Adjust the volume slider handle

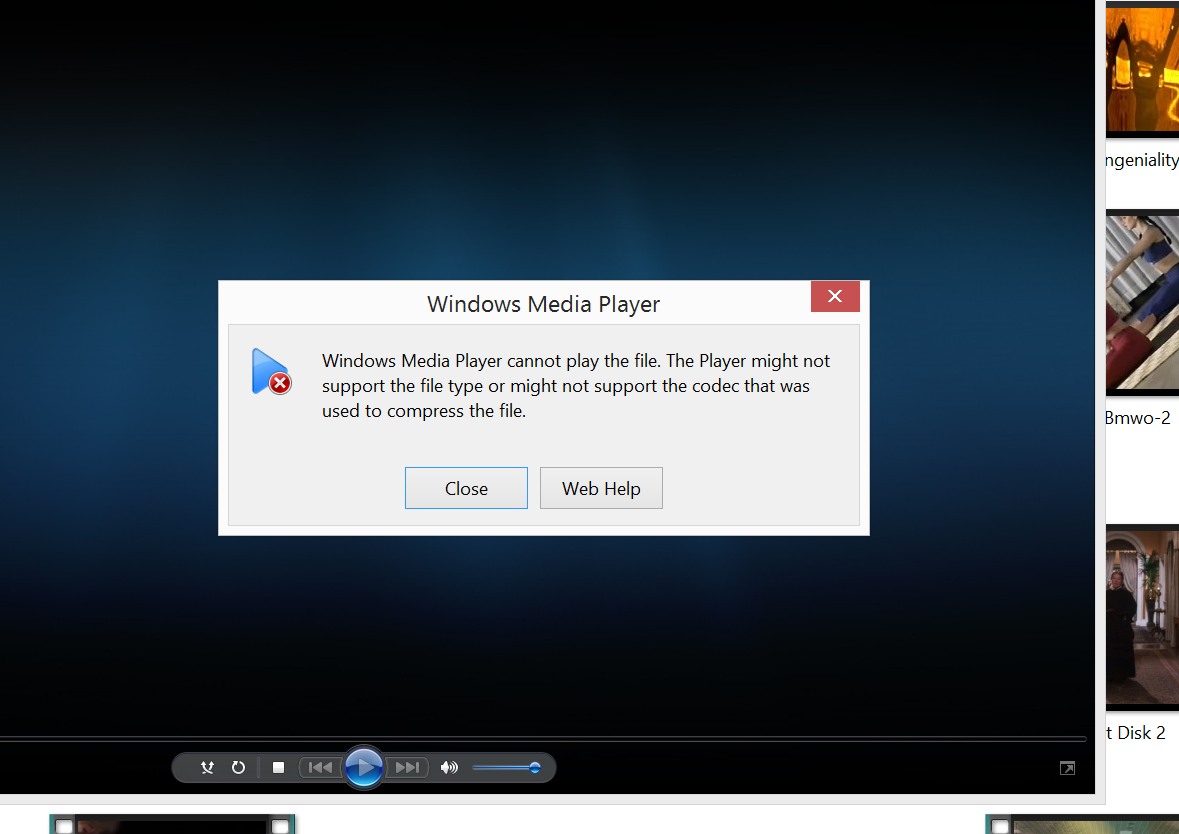click(535, 768)
